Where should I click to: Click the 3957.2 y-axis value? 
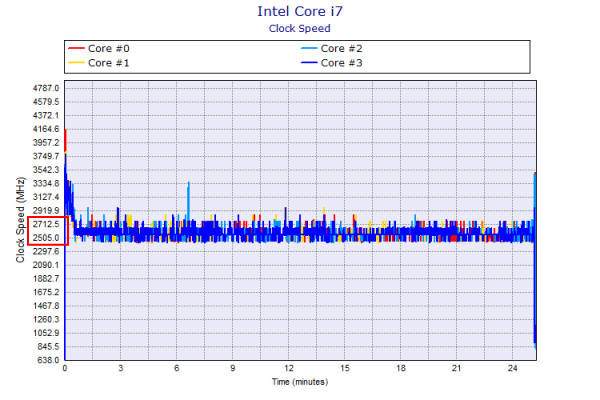(x=46, y=143)
